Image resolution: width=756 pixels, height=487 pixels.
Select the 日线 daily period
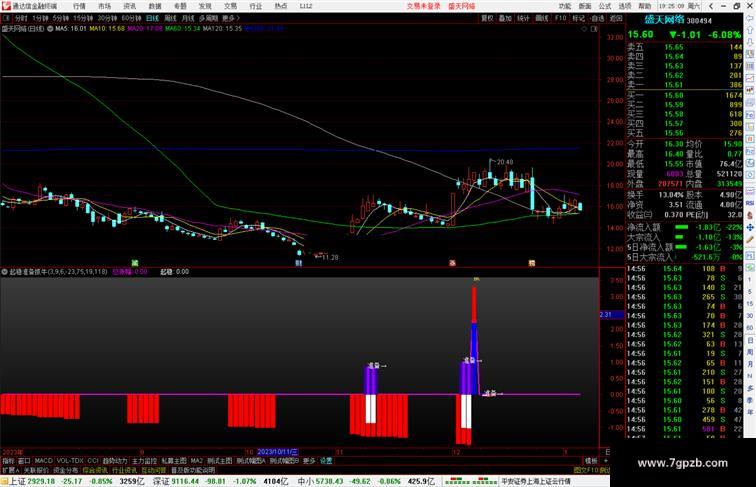(x=152, y=18)
